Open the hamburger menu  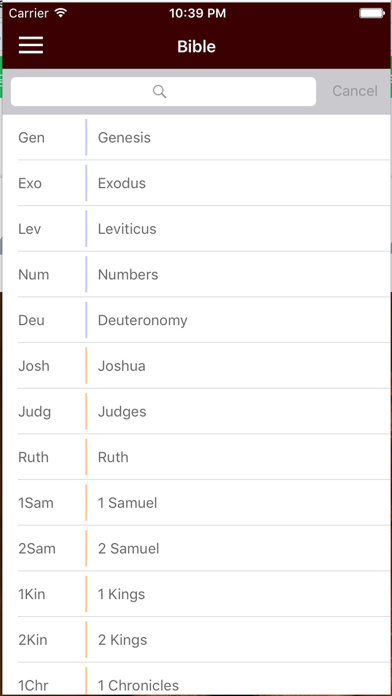[x=31, y=46]
